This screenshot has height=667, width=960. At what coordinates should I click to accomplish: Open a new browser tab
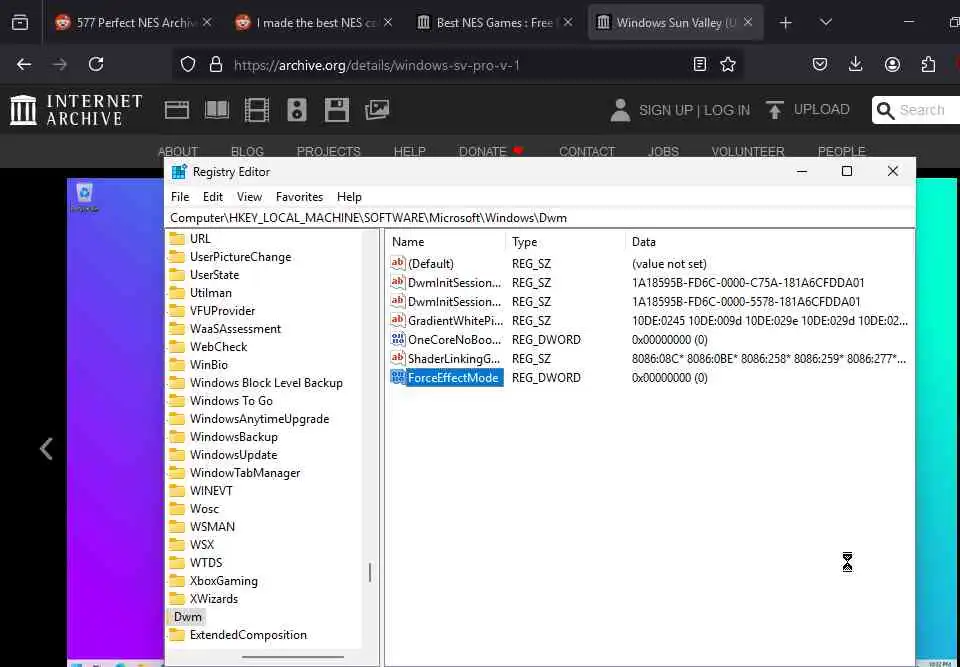click(x=786, y=23)
